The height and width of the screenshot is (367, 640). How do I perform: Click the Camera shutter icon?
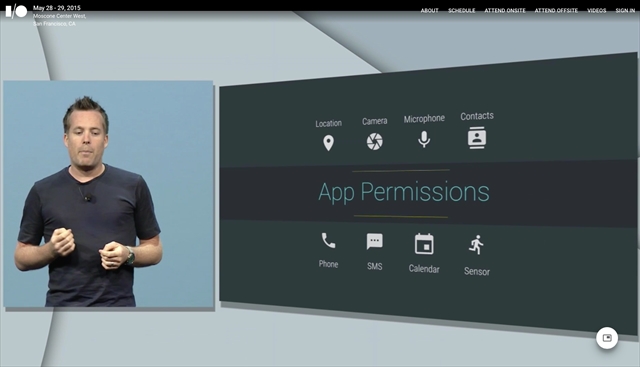click(374, 142)
